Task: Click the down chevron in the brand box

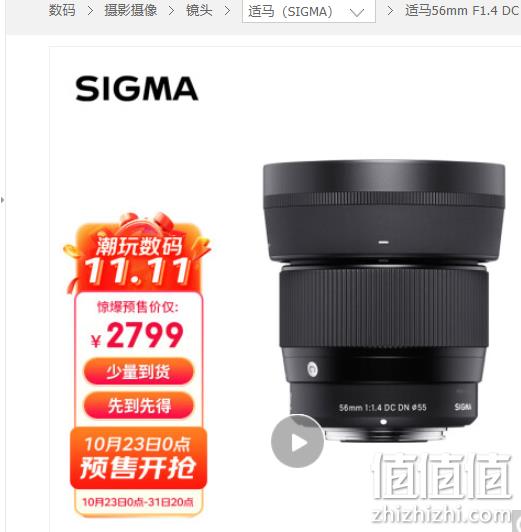Action: click(356, 13)
